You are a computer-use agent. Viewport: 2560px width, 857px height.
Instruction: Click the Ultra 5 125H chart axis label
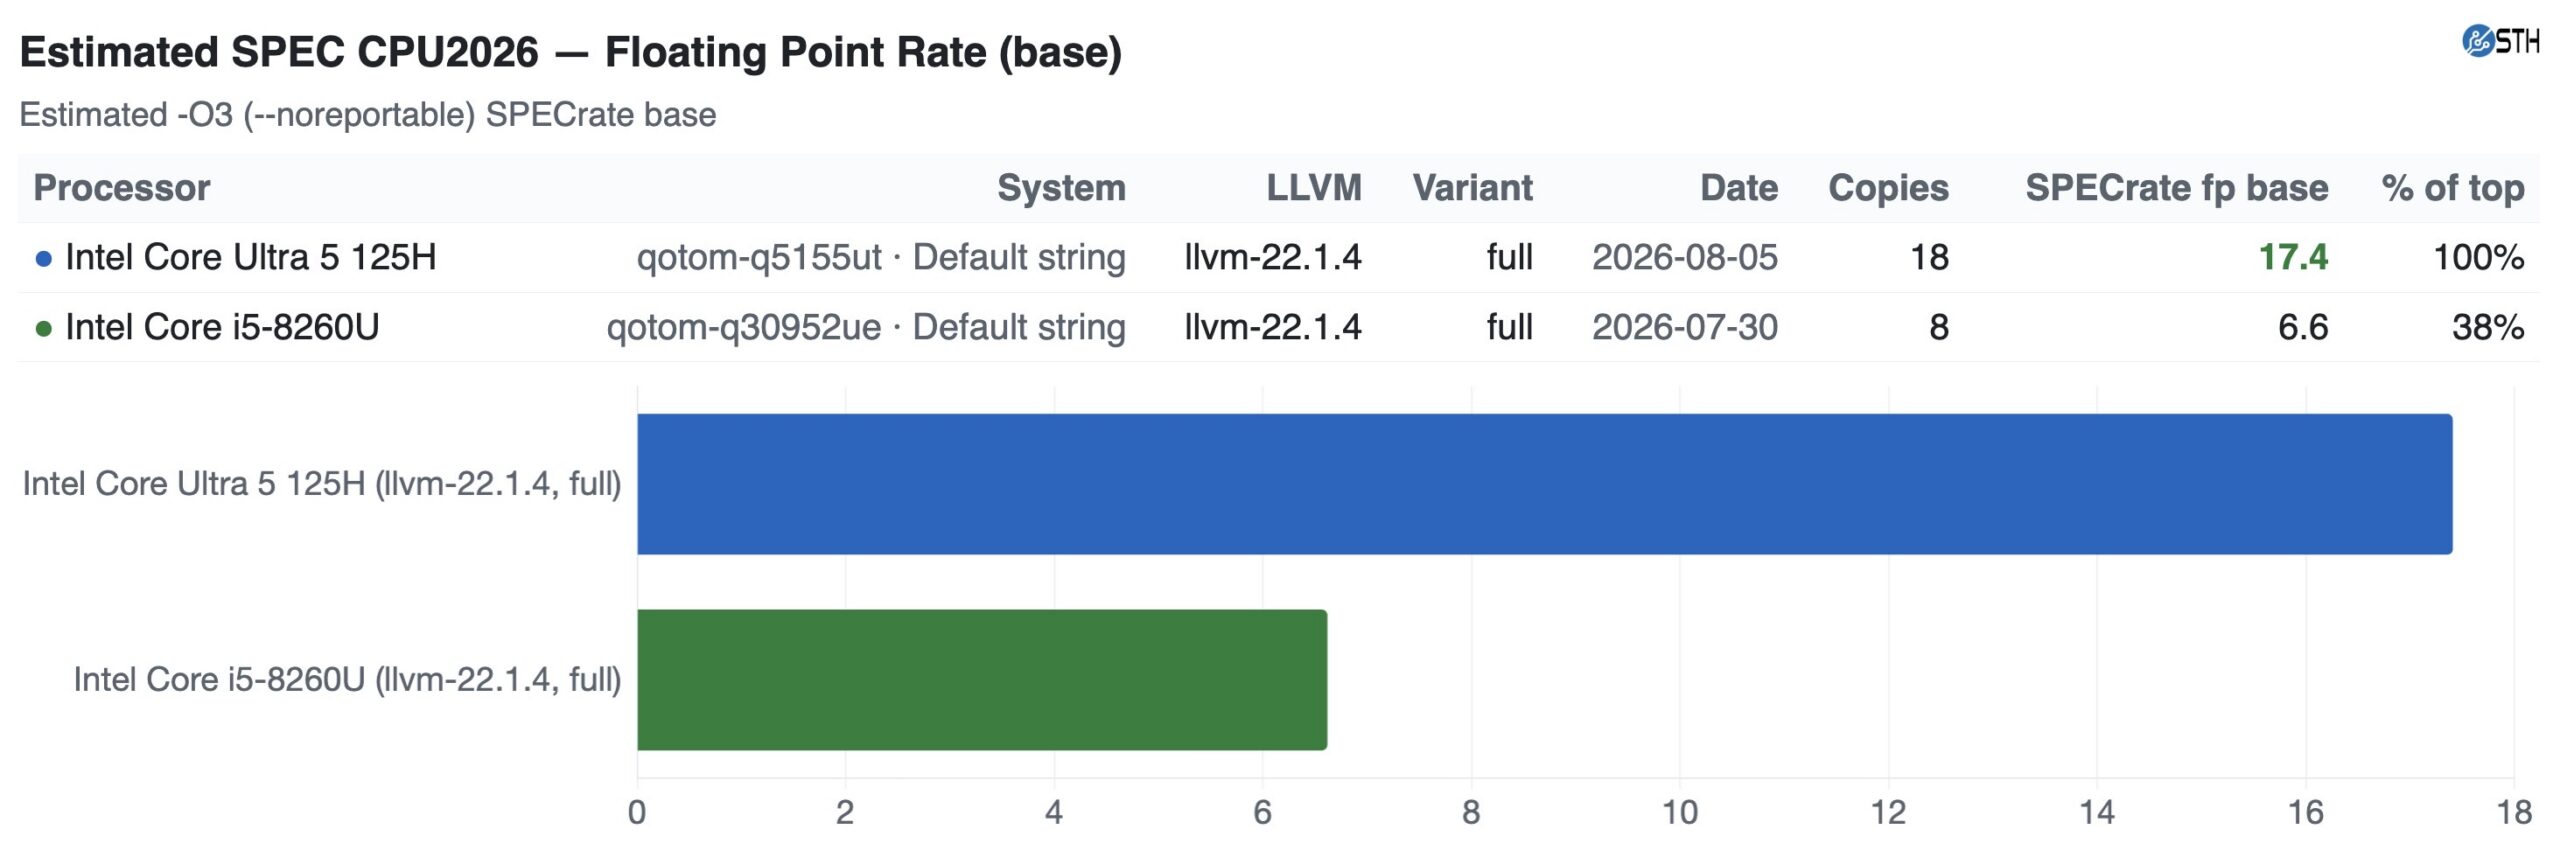coord(322,484)
